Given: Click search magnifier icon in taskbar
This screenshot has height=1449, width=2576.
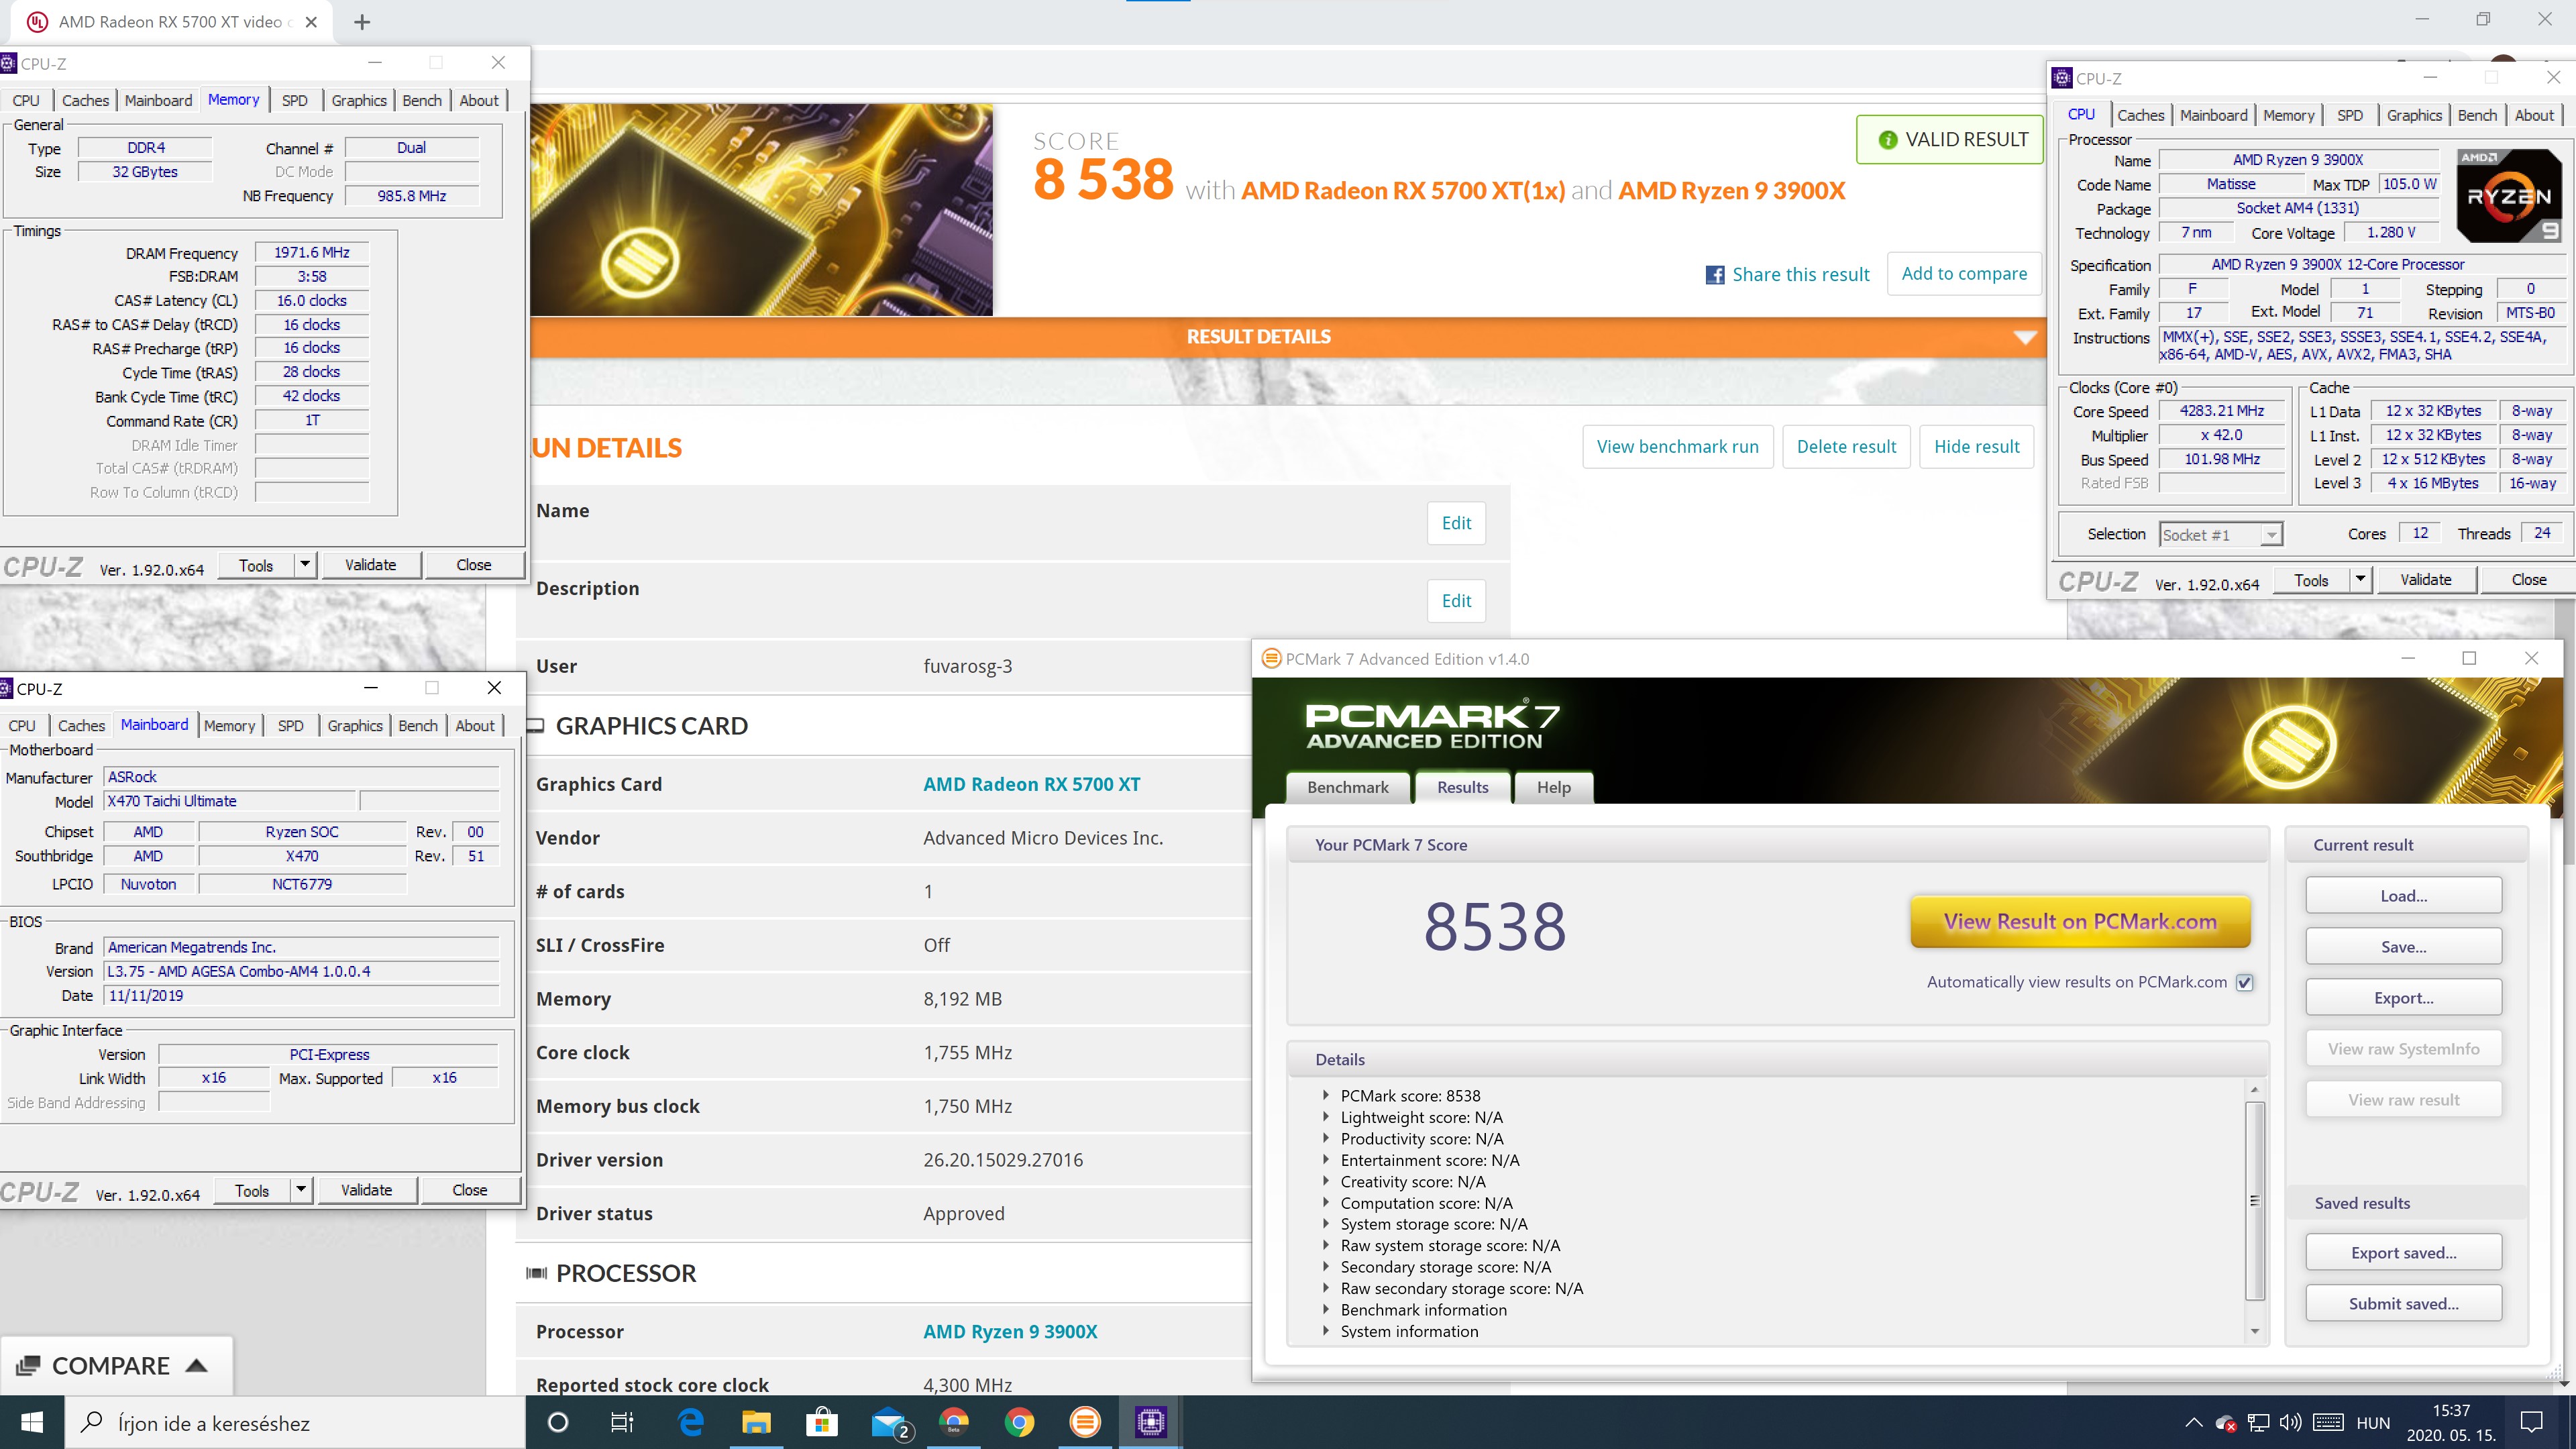Looking at the screenshot, I should [x=92, y=1422].
